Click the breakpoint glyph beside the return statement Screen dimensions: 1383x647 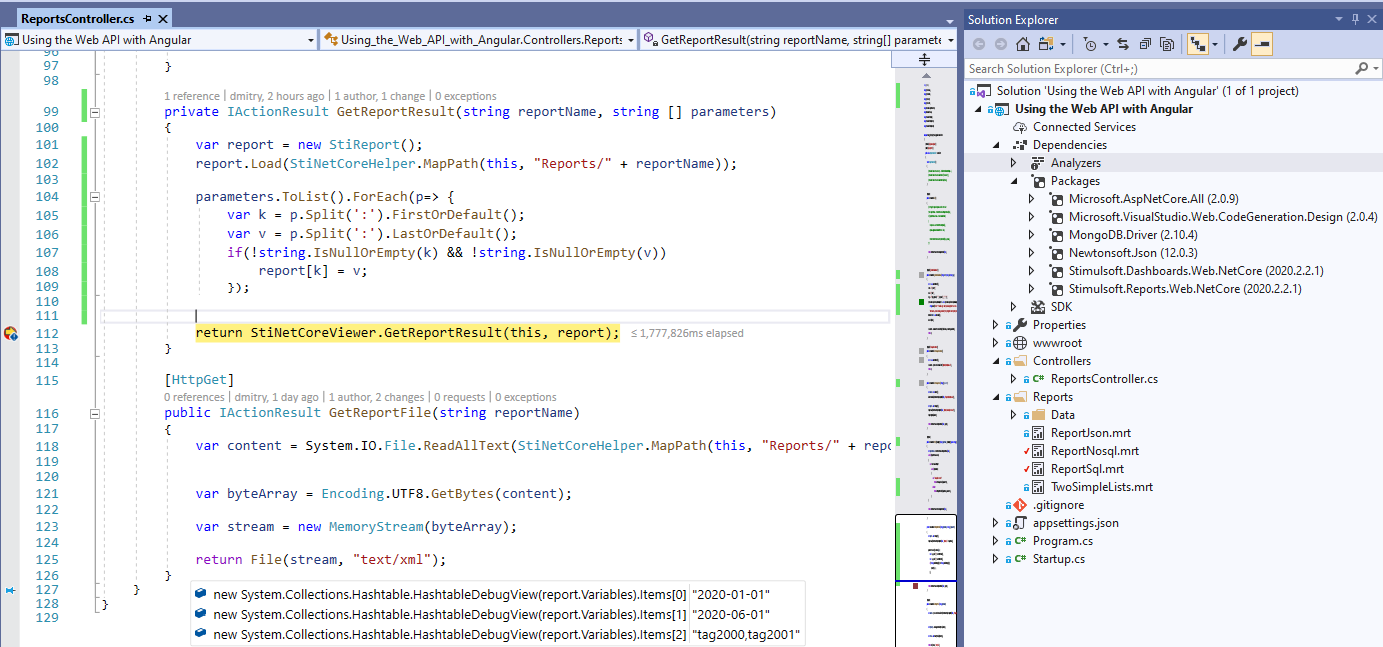pyautogui.click(x=10, y=333)
